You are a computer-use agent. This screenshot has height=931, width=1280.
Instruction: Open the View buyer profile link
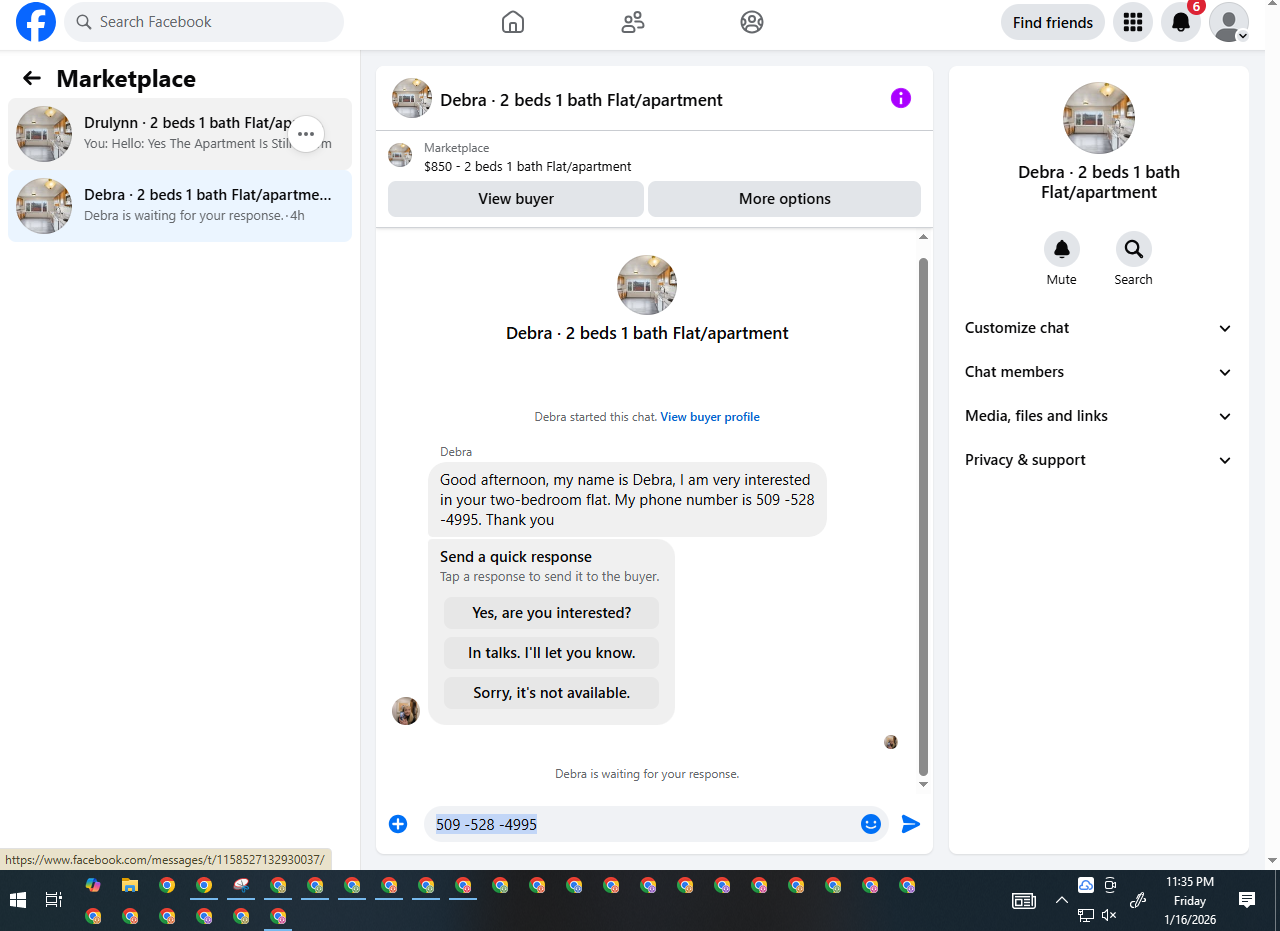(x=710, y=417)
